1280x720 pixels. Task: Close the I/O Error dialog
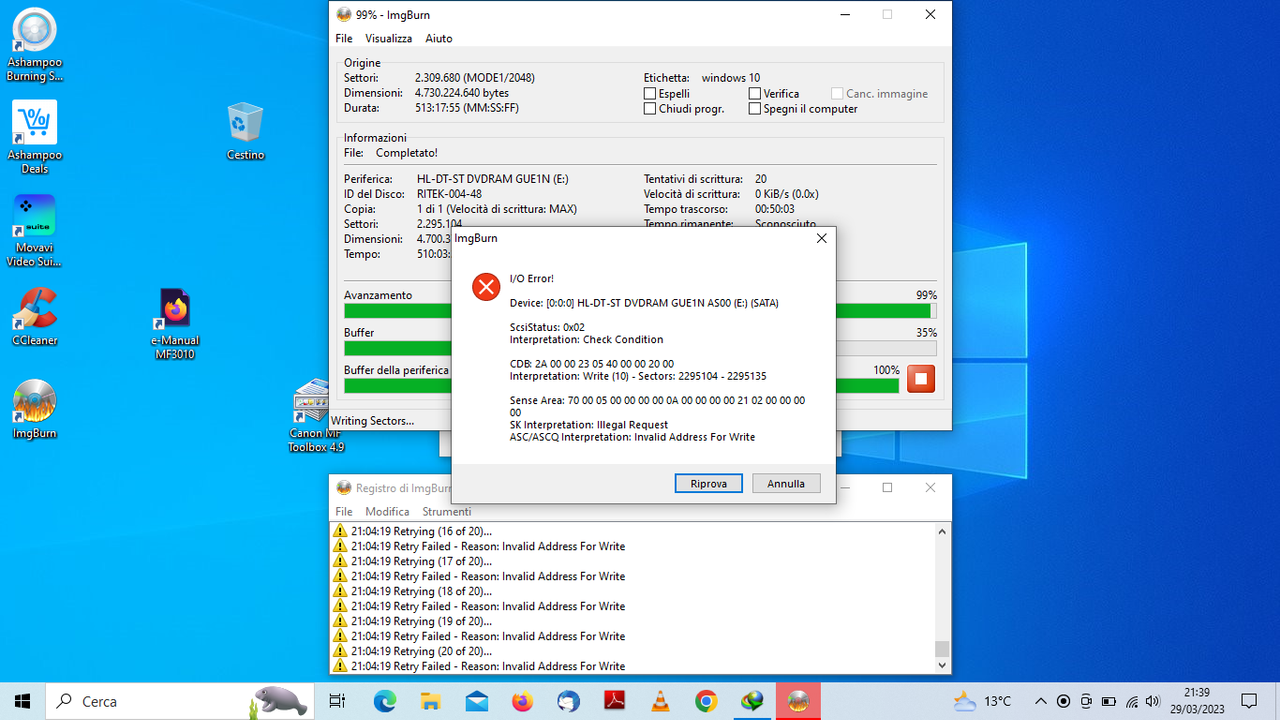coord(821,238)
